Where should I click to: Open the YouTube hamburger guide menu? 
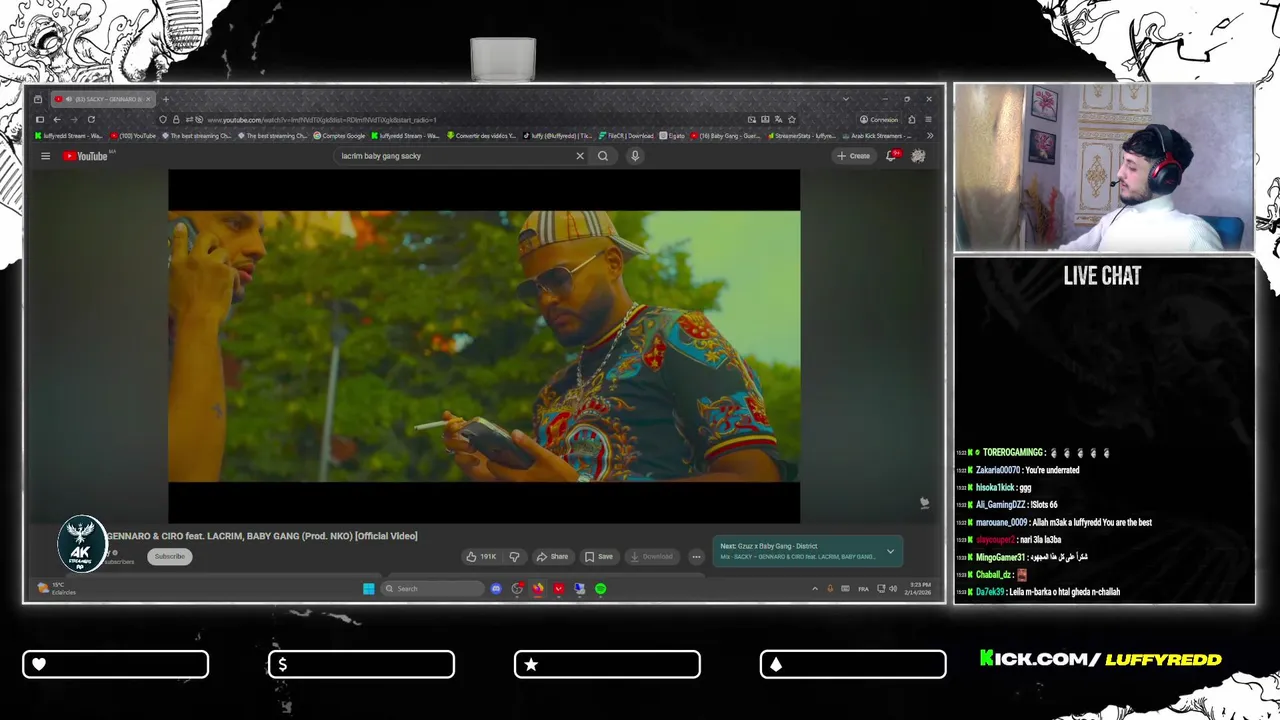coord(45,156)
